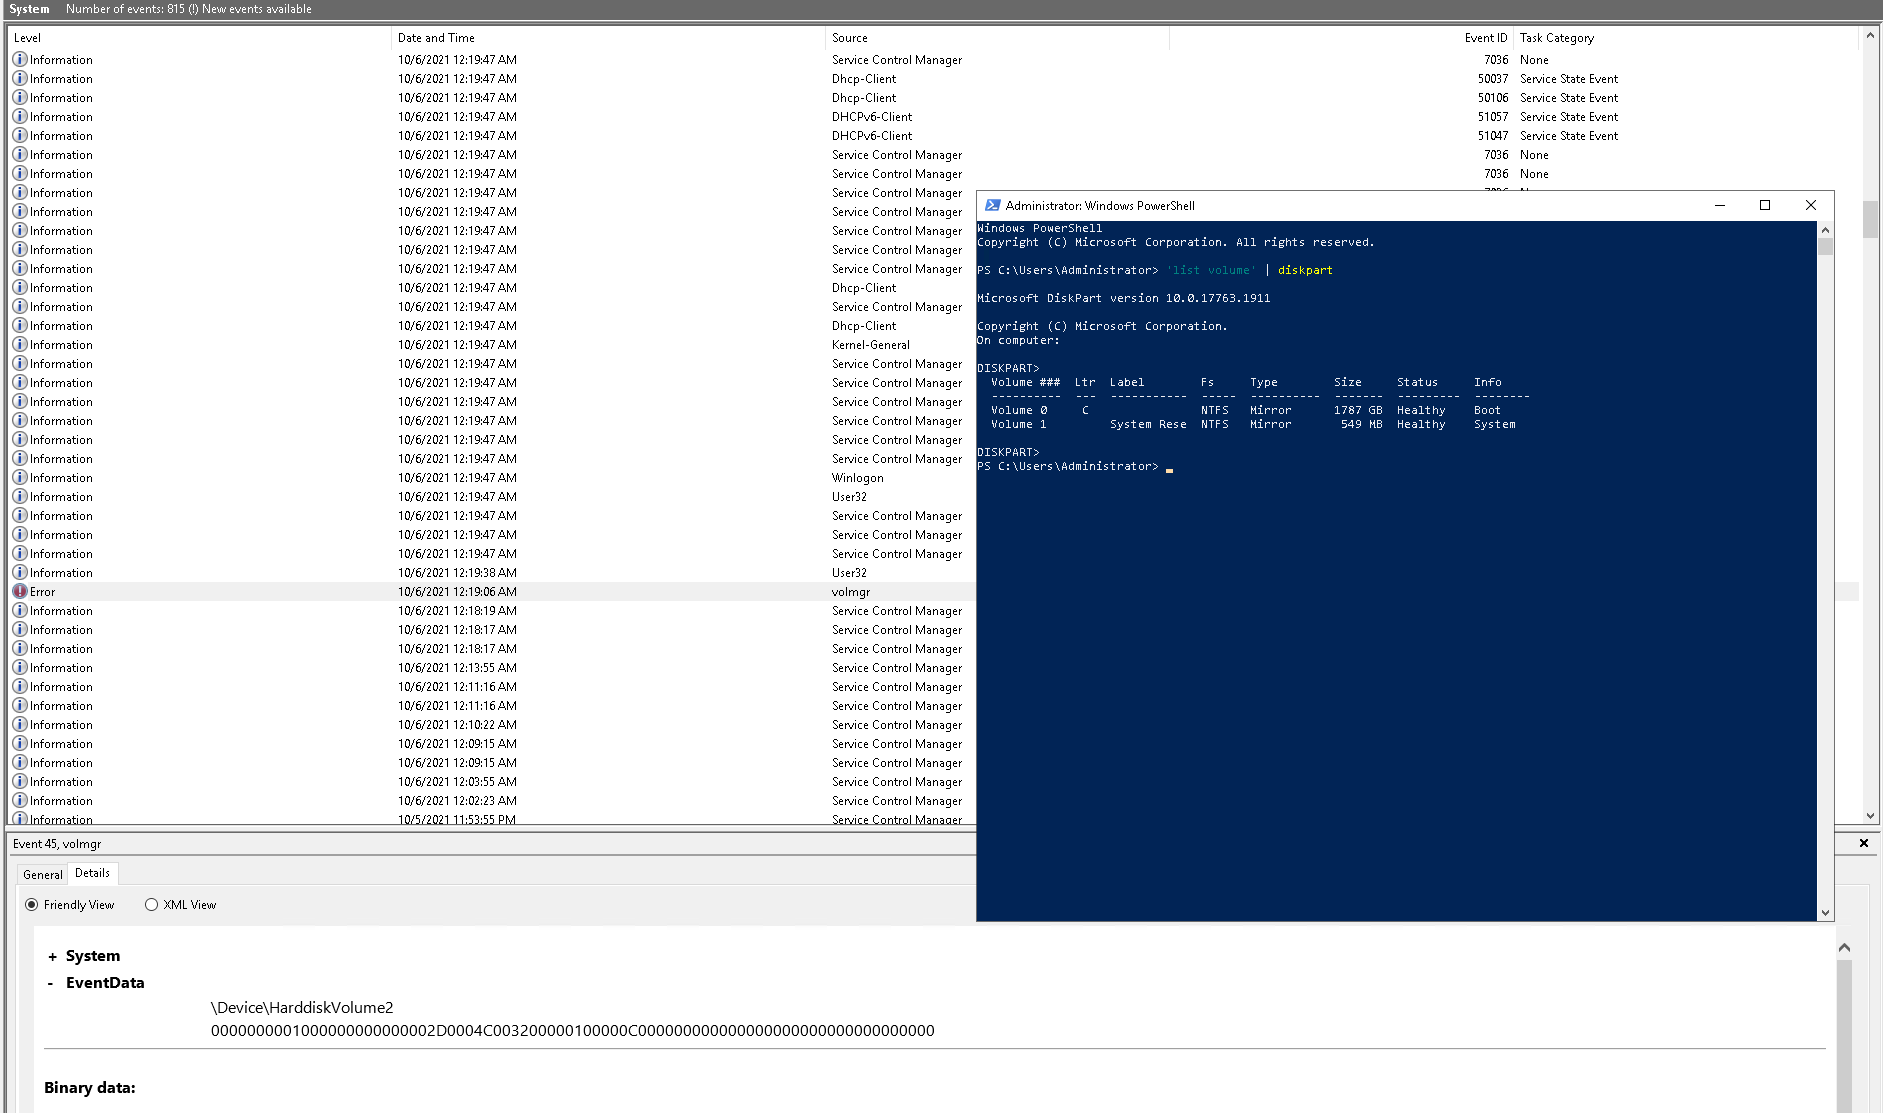Screen dimensions: 1883x1113
Task: Close the Event 45 details pane
Action: click(1864, 843)
